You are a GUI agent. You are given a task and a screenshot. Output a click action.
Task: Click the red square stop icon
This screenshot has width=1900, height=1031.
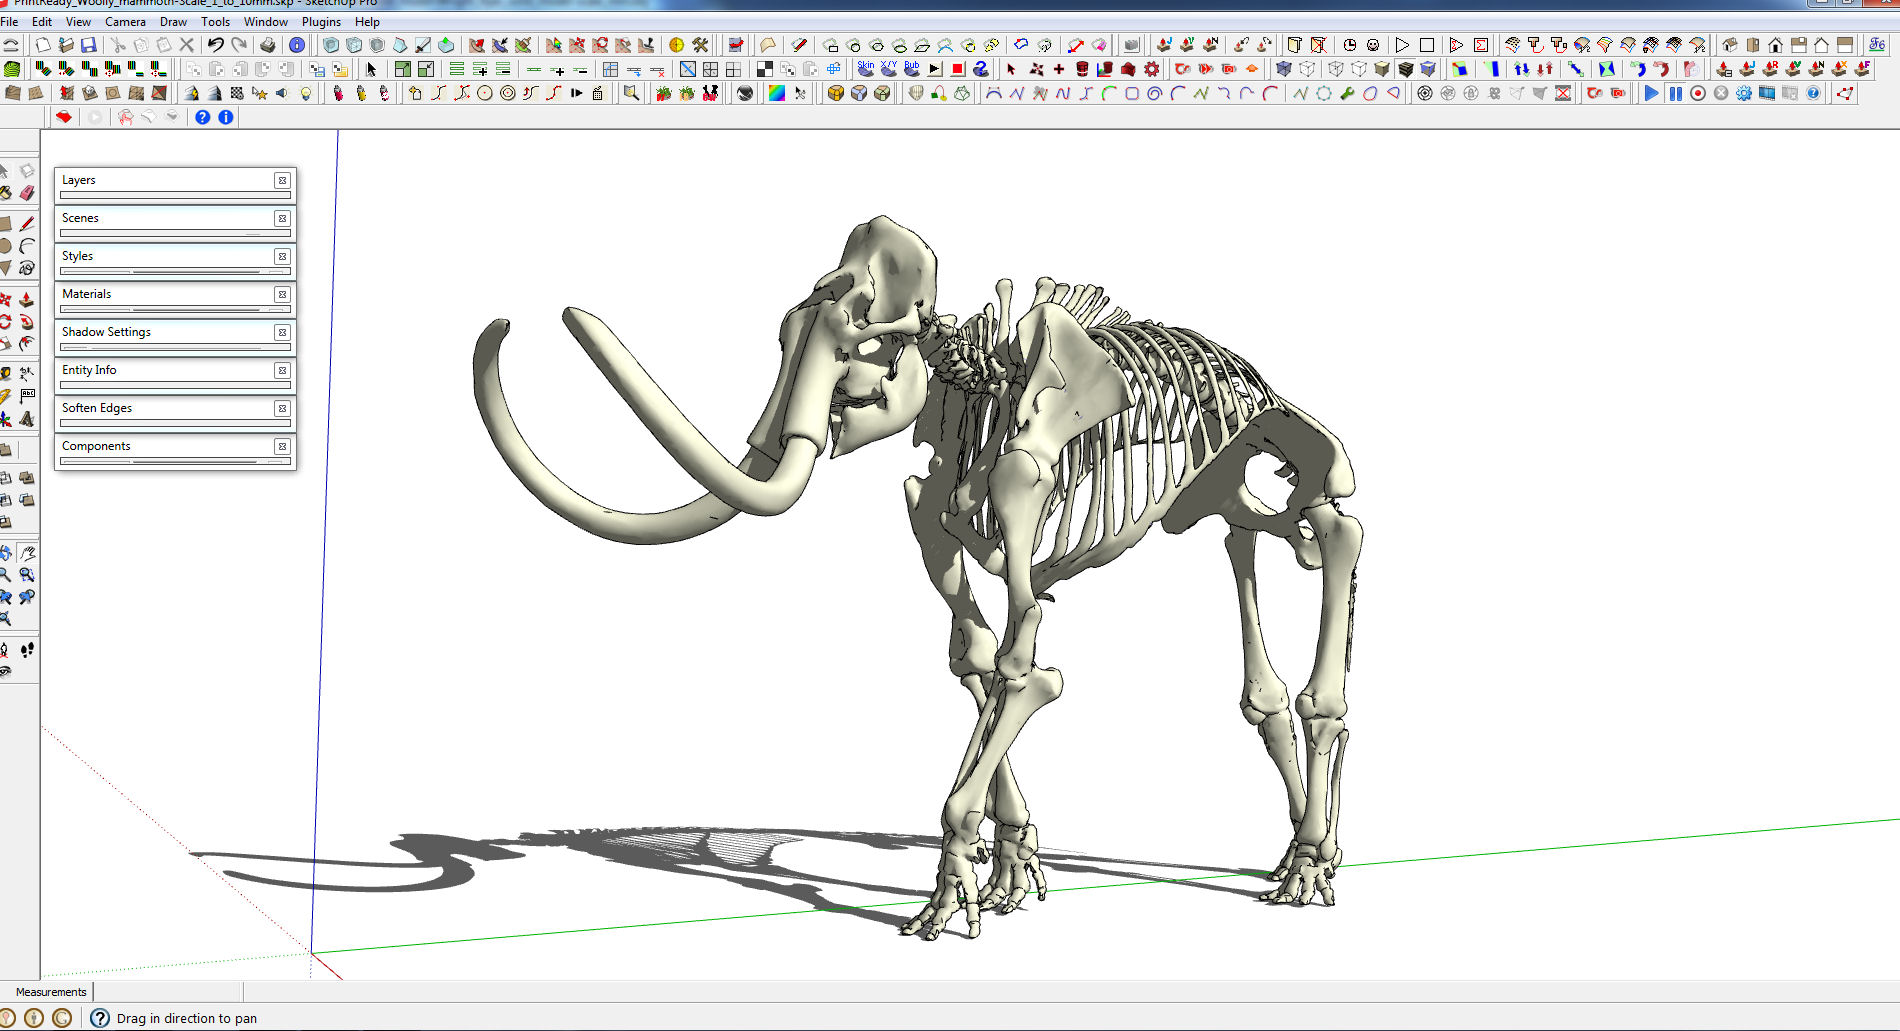click(958, 69)
